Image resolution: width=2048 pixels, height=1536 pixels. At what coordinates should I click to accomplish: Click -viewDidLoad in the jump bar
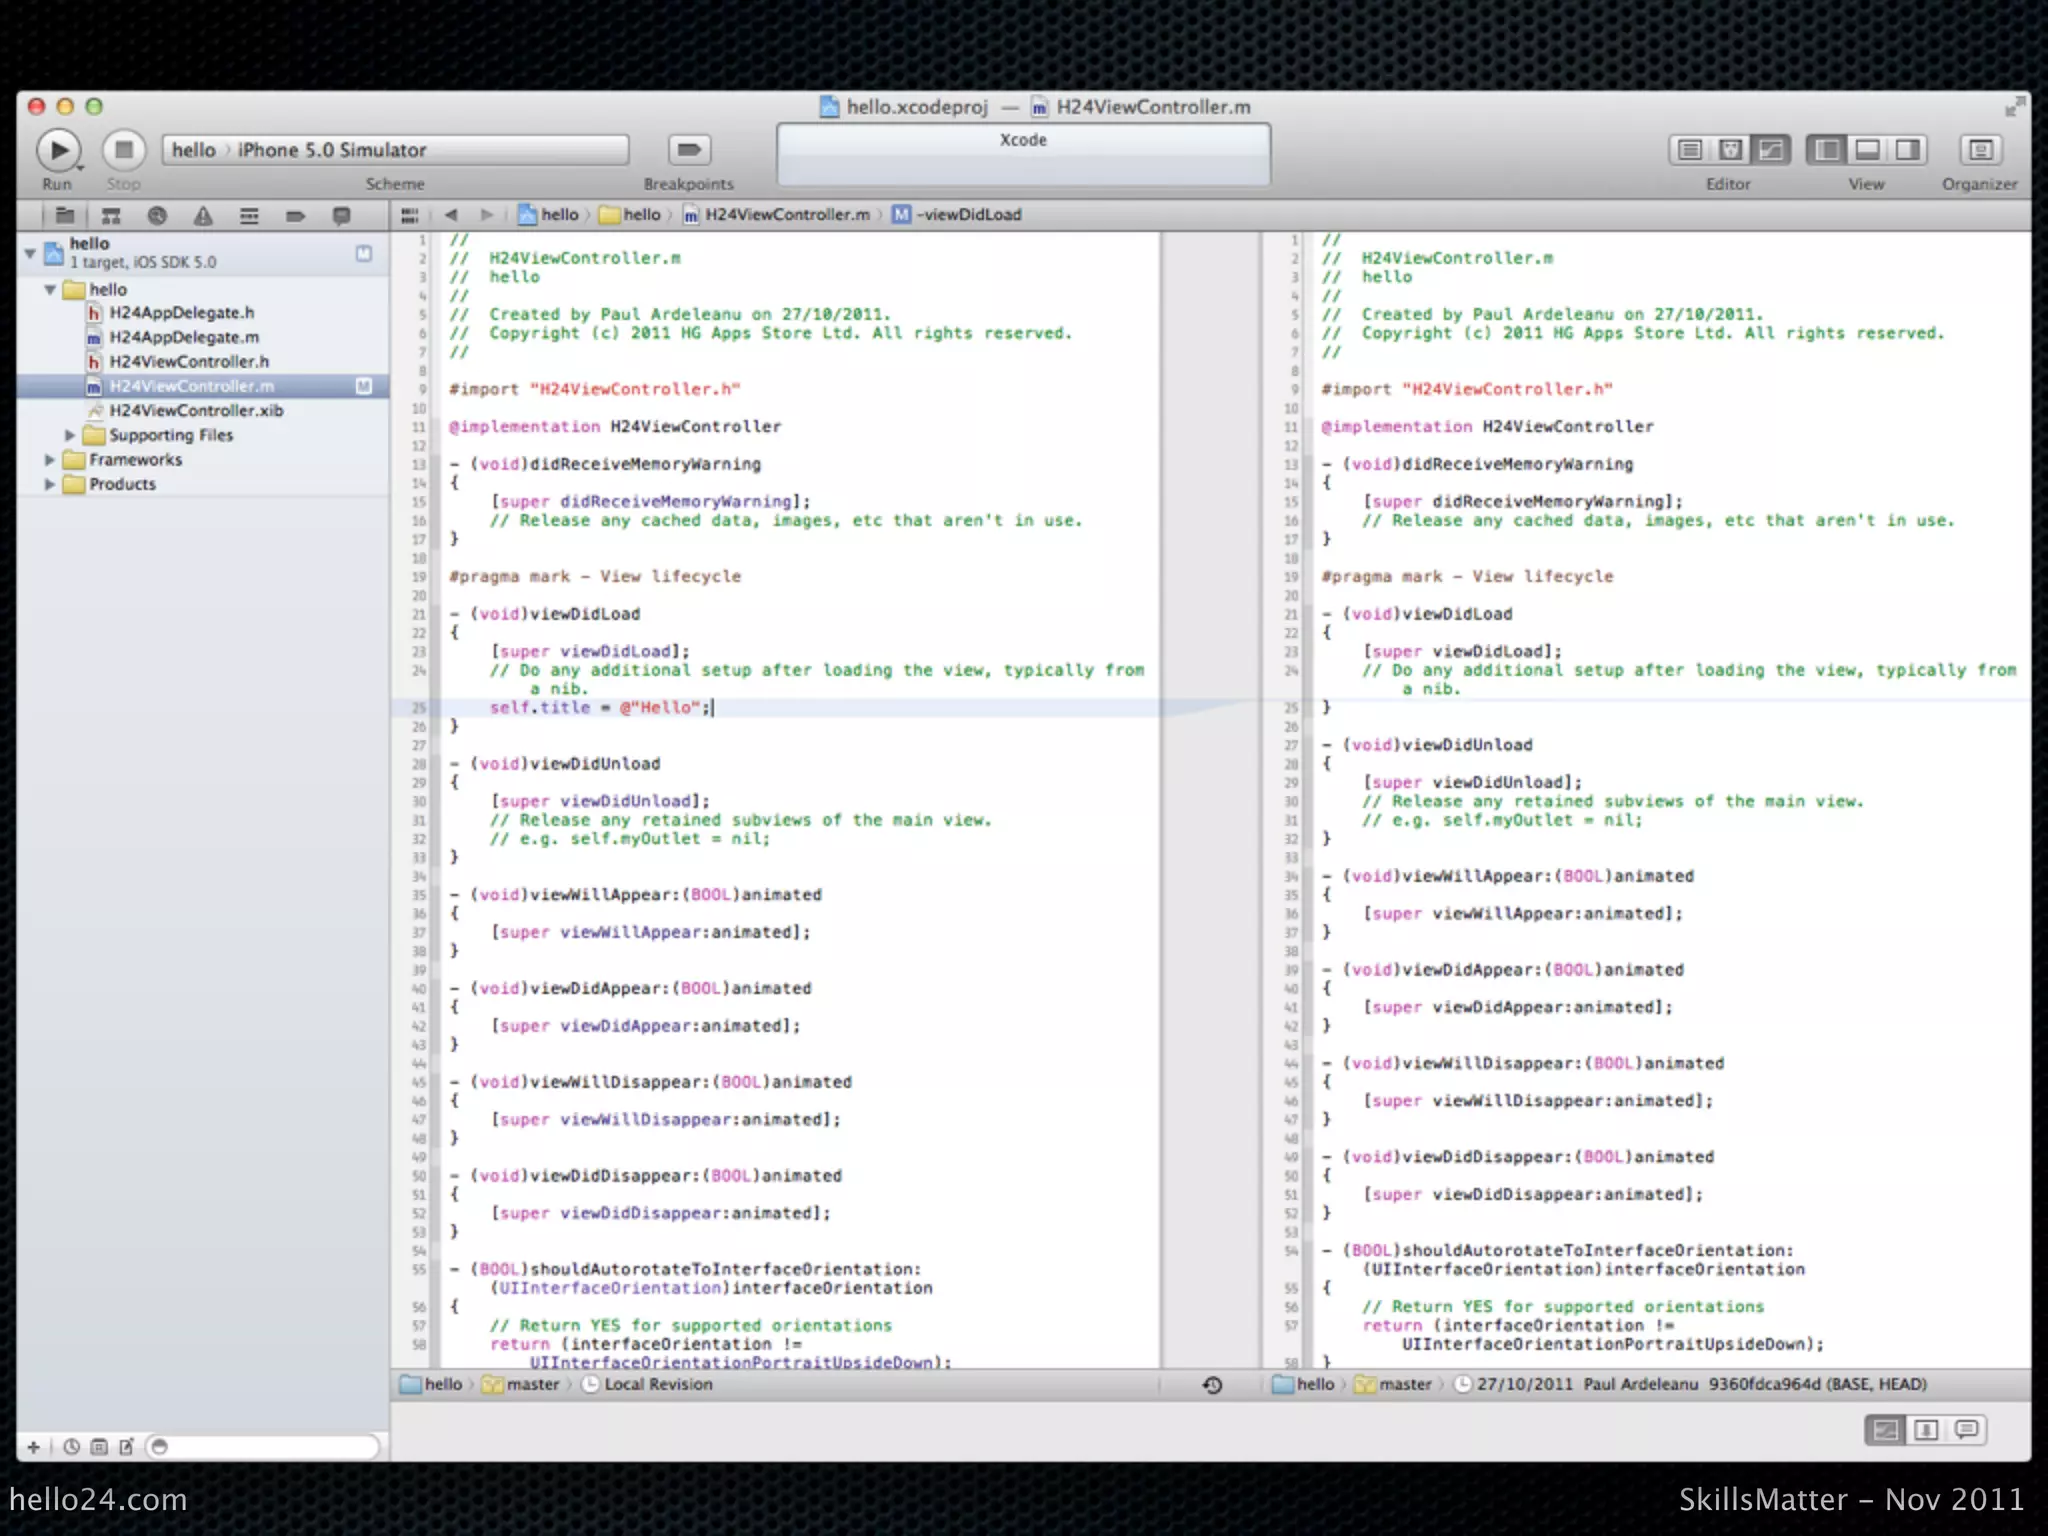click(x=970, y=215)
